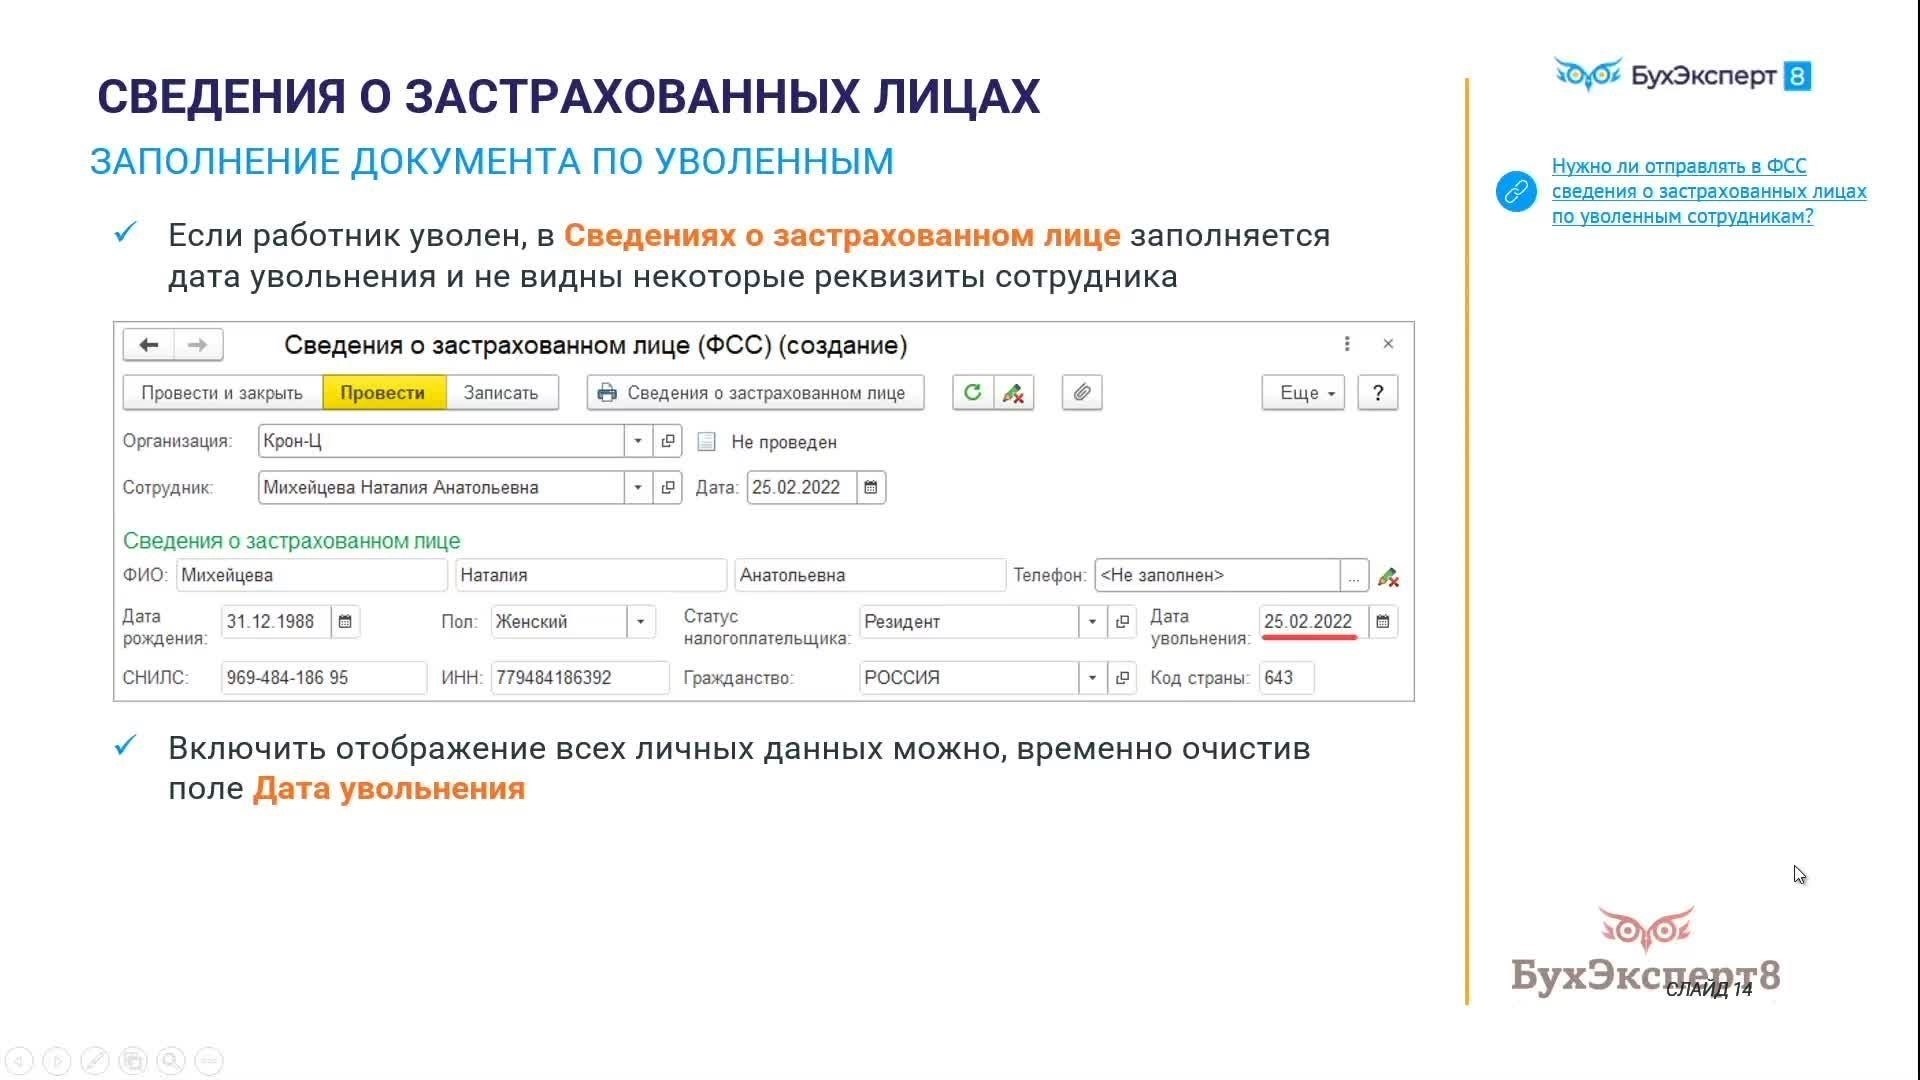Screen dimensions: 1920x1080
Task: Expand the Еще menu
Action: click(x=1303, y=393)
